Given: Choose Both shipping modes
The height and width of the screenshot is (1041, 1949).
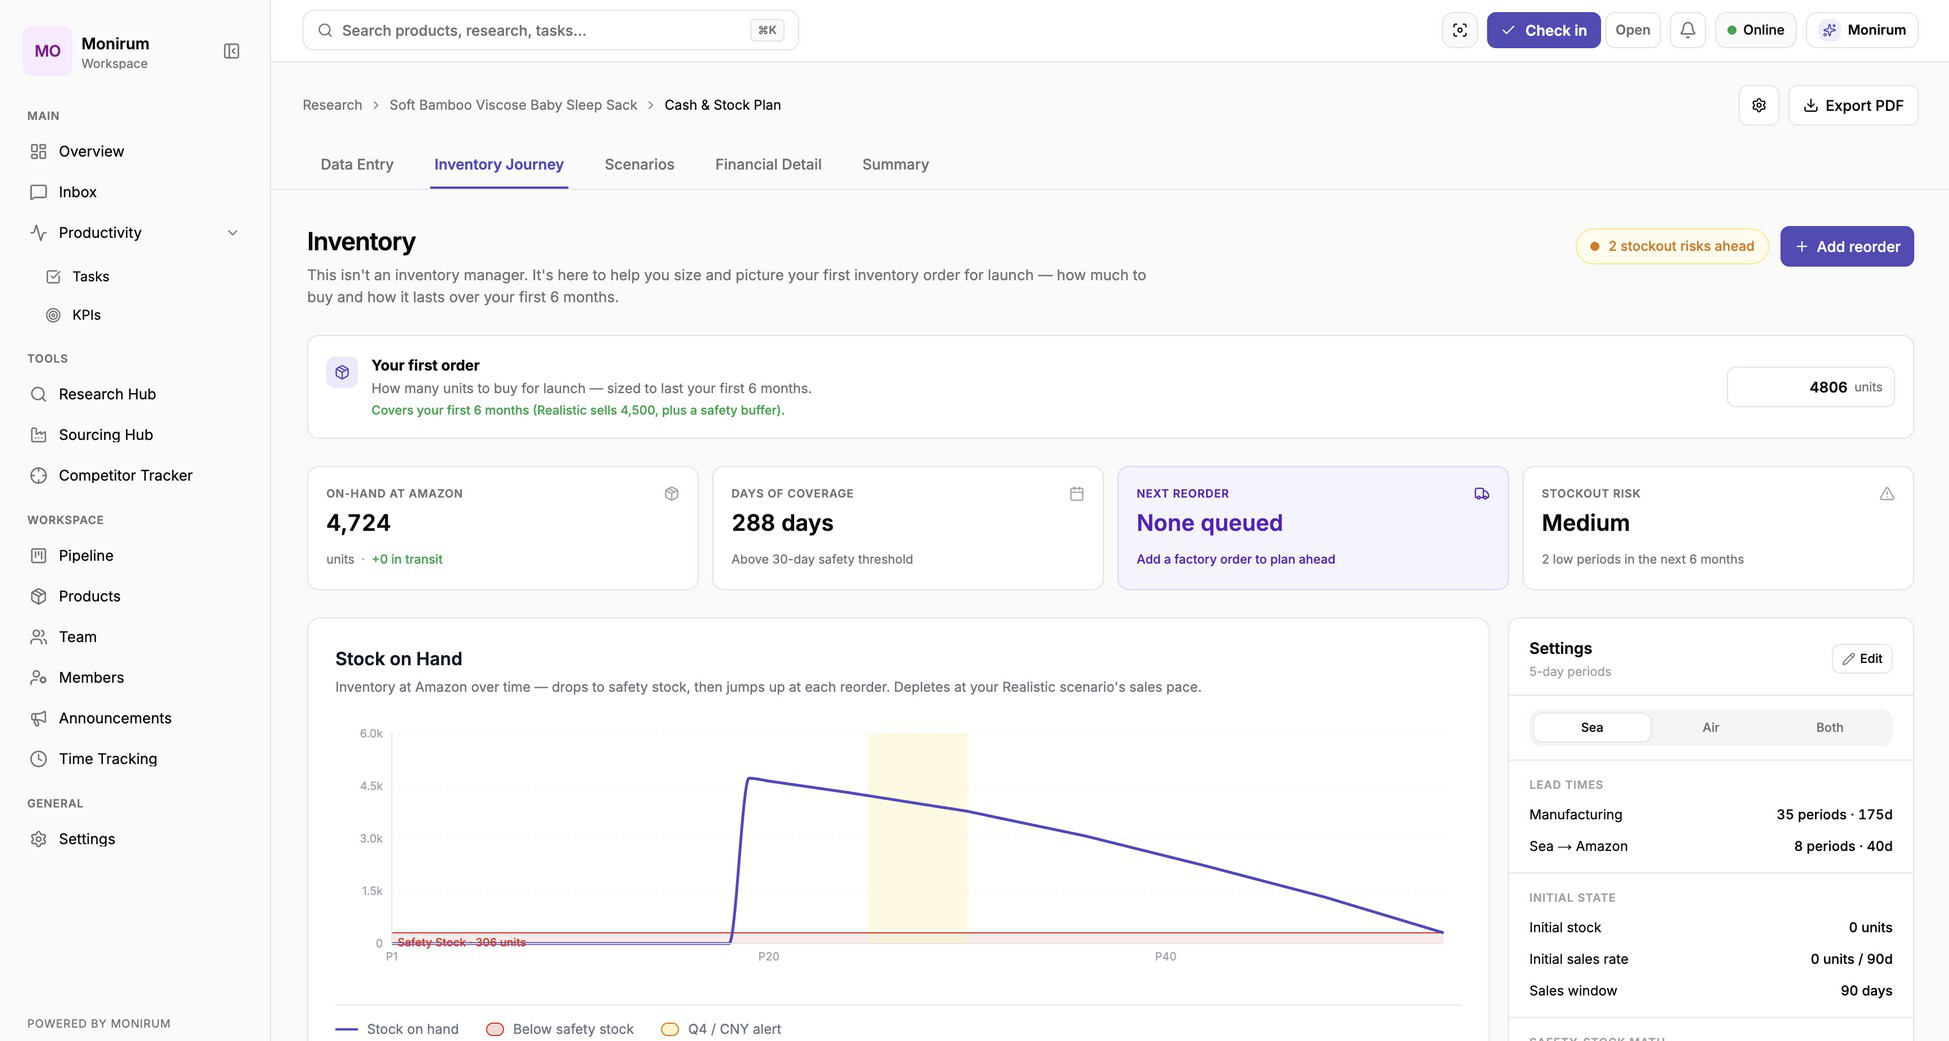Looking at the screenshot, I should (x=1829, y=727).
